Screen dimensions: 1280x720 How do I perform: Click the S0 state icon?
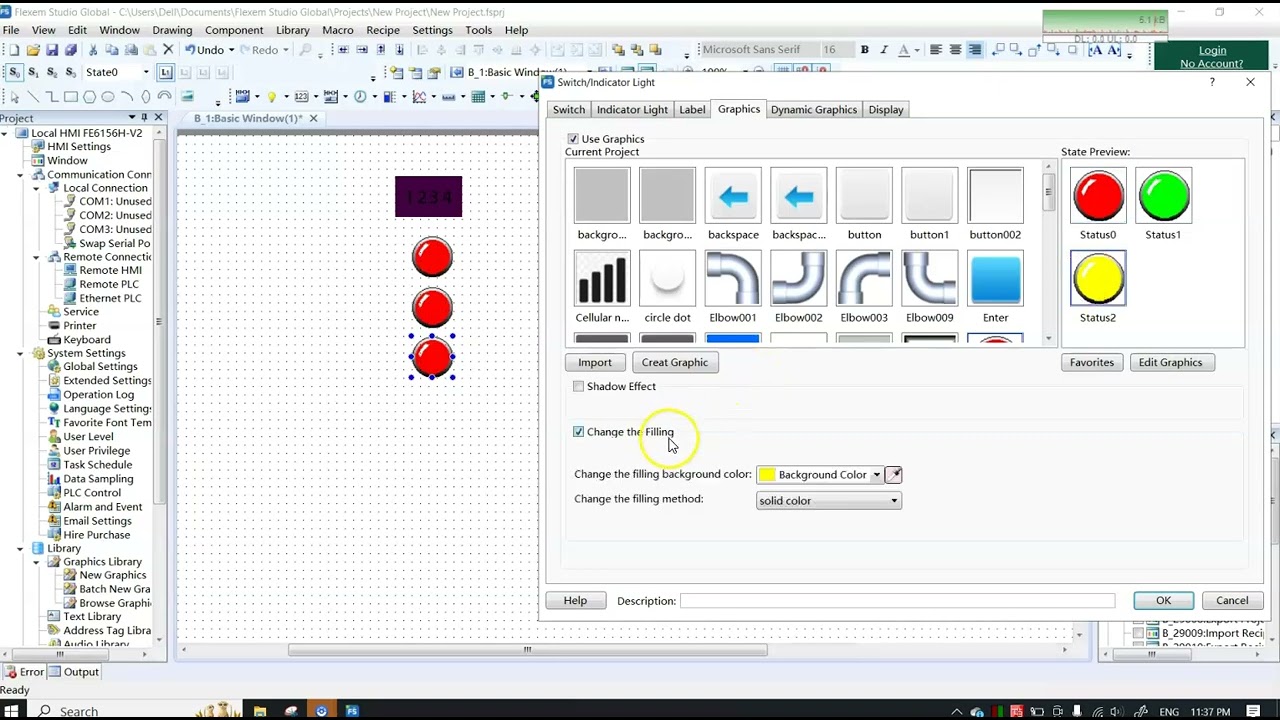[14, 72]
